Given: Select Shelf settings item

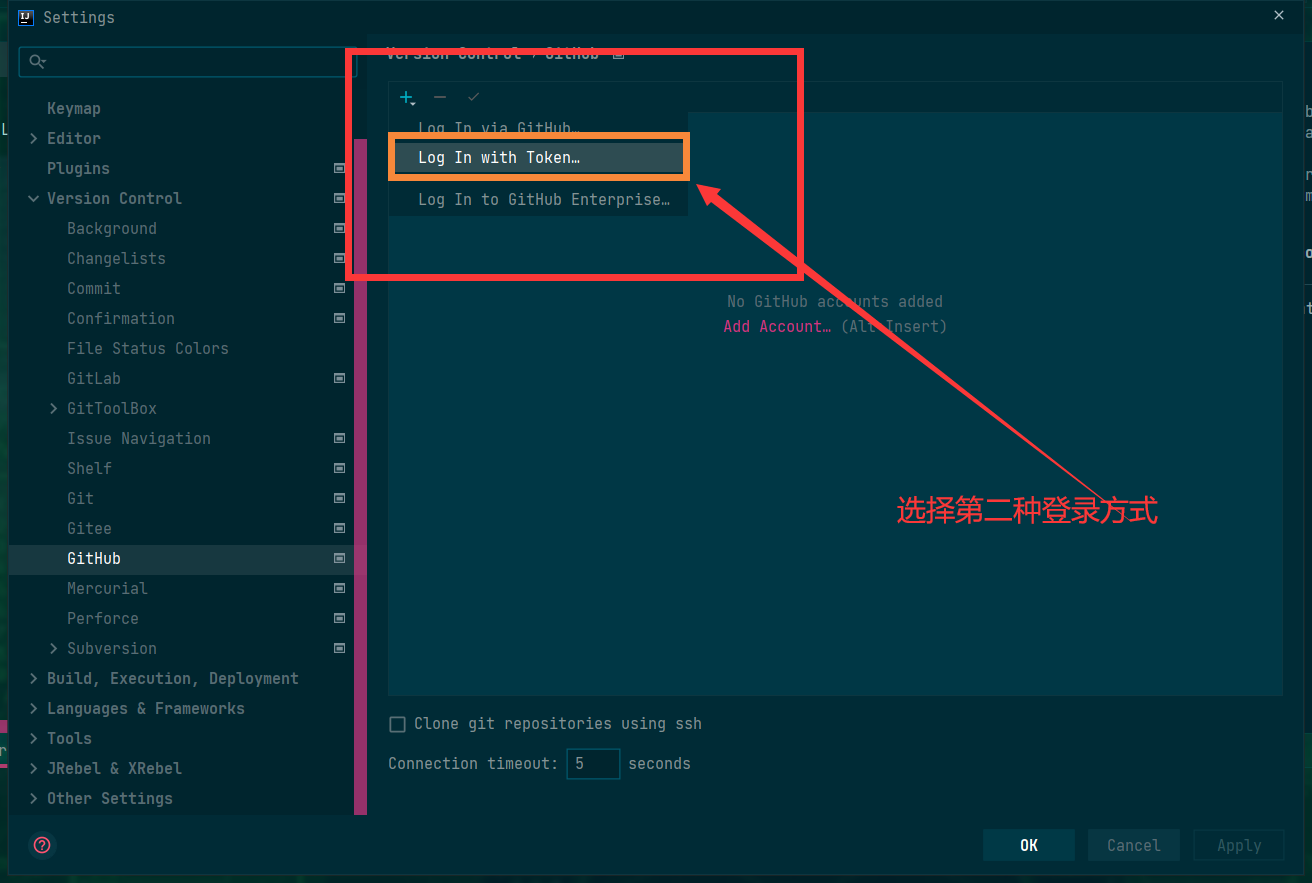Looking at the screenshot, I should [x=89, y=468].
